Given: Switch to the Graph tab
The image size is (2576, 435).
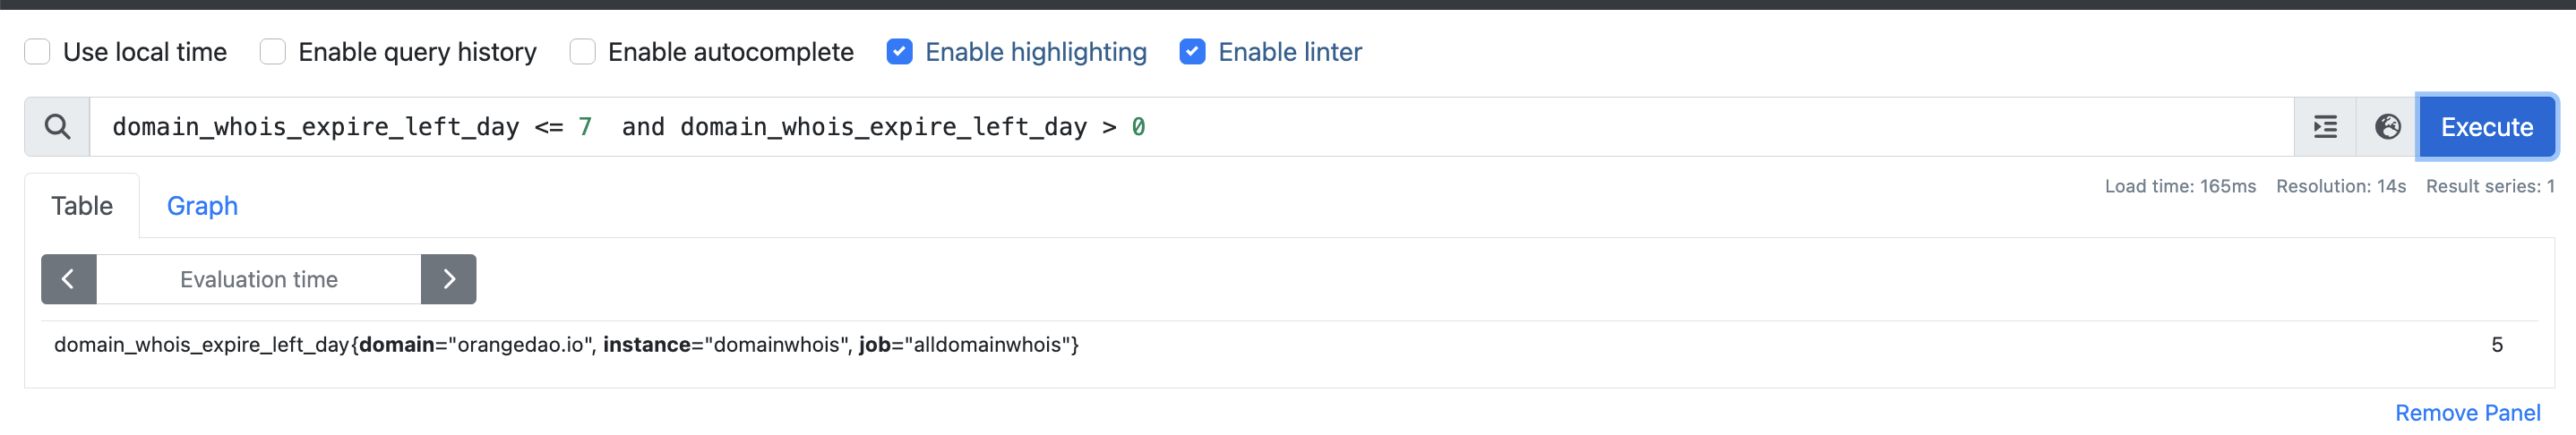Looking at the screenshot, I should (x=202, y=206).
